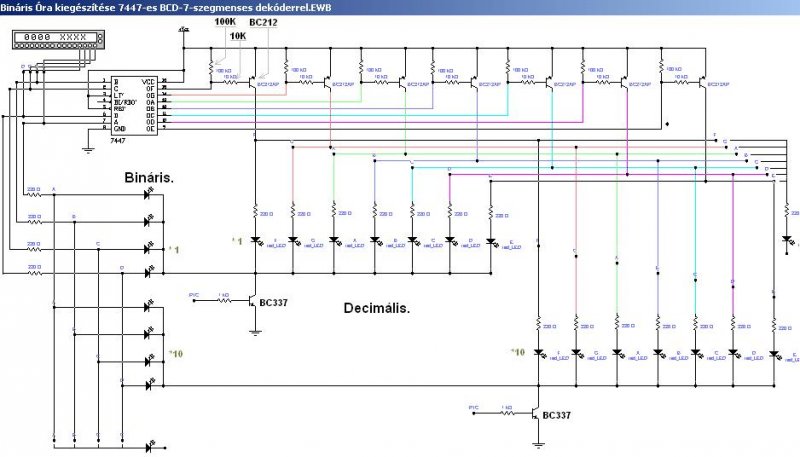Select the OF output pin on the 7447
Image resolution: width=800 pixels, height=457 pixels.
tap(150, 89)
